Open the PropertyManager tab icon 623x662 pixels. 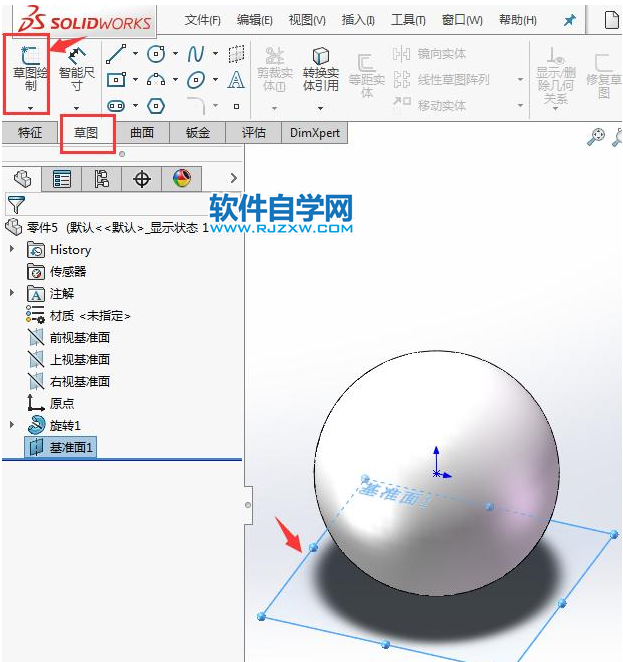tap(62, 179)
